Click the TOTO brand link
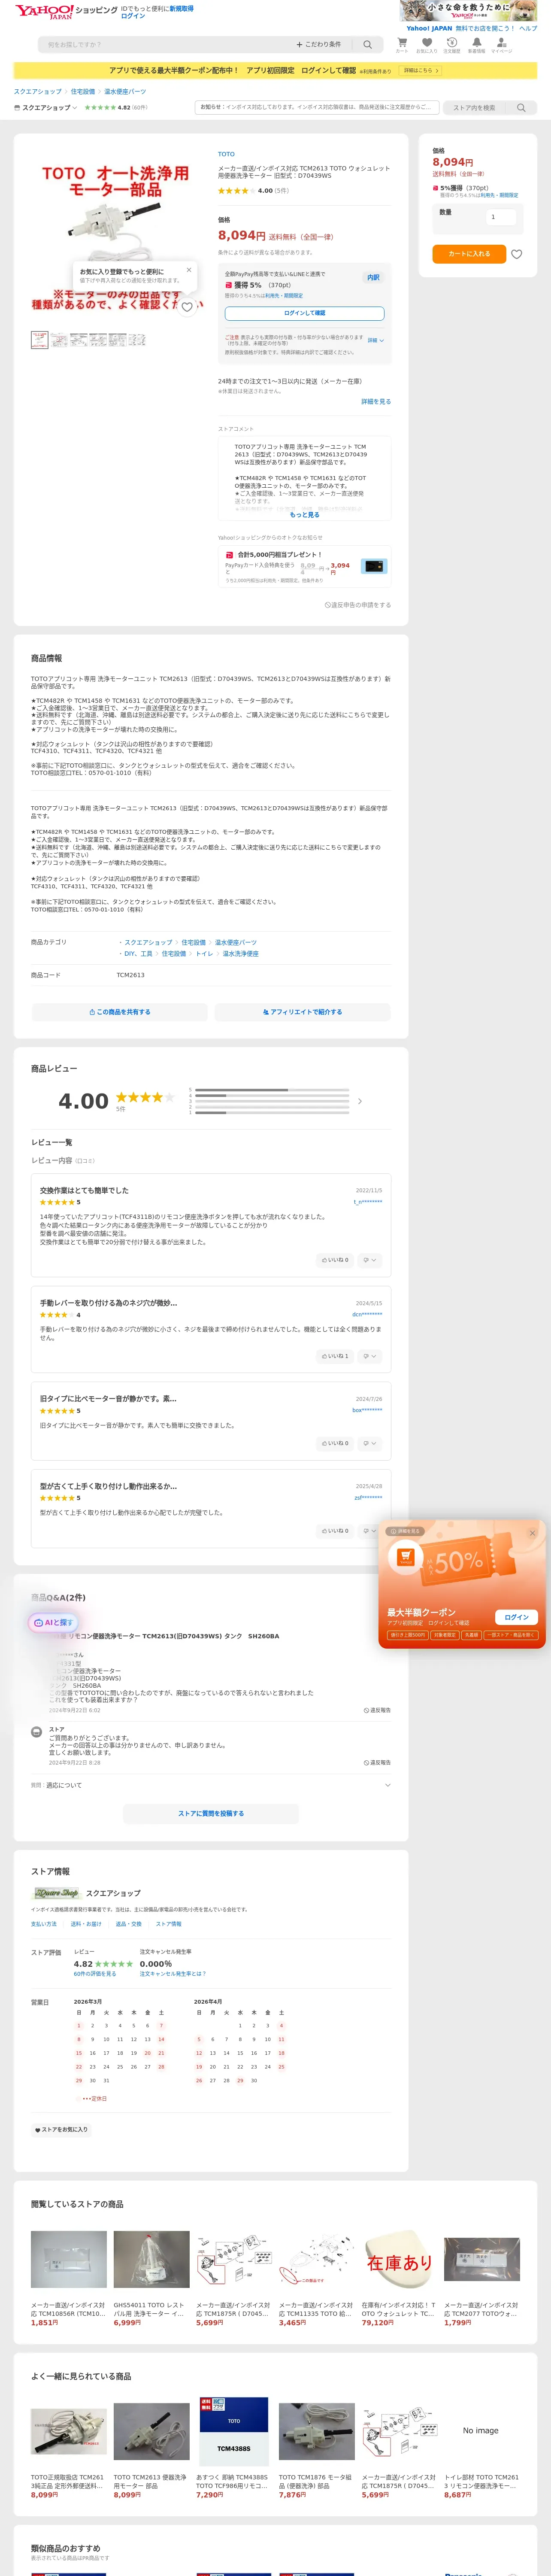This screenshot has height=2576, width=551. click(x=226, y=155)
